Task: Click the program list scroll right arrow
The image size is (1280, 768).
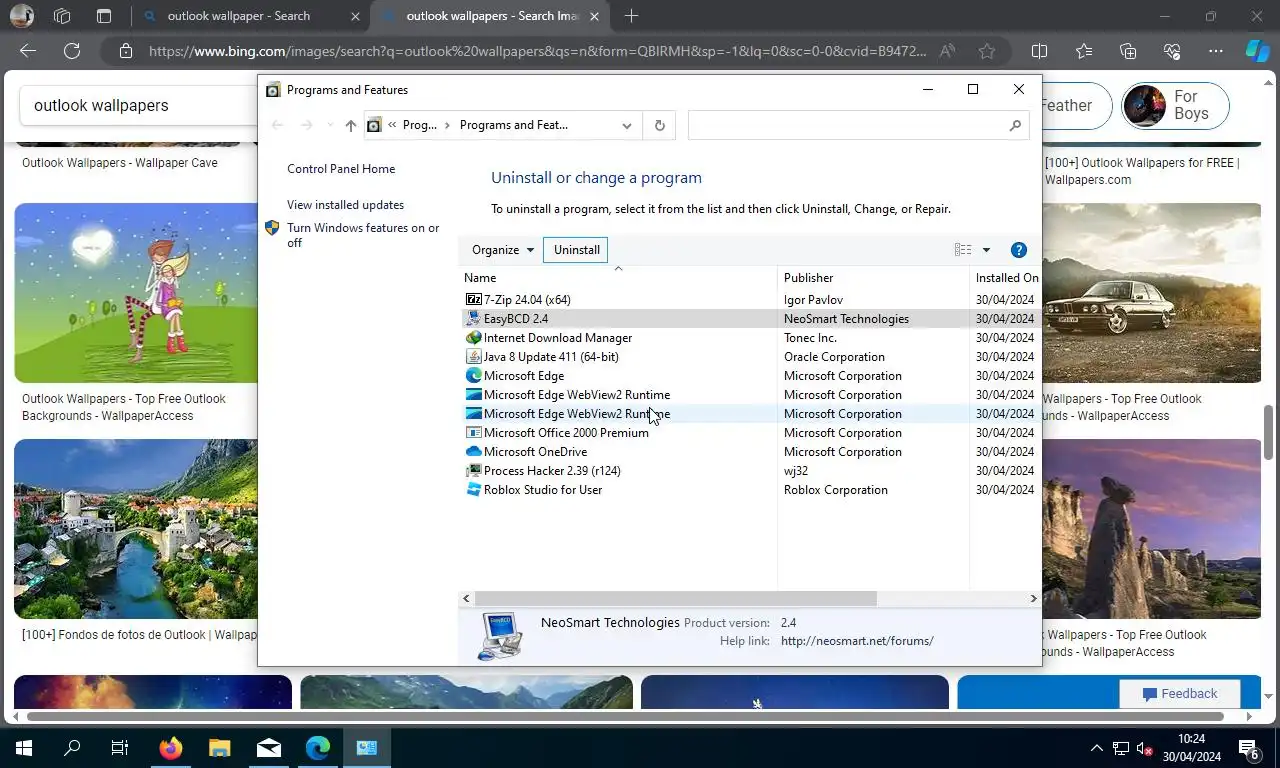Action: click(1033, 598)
